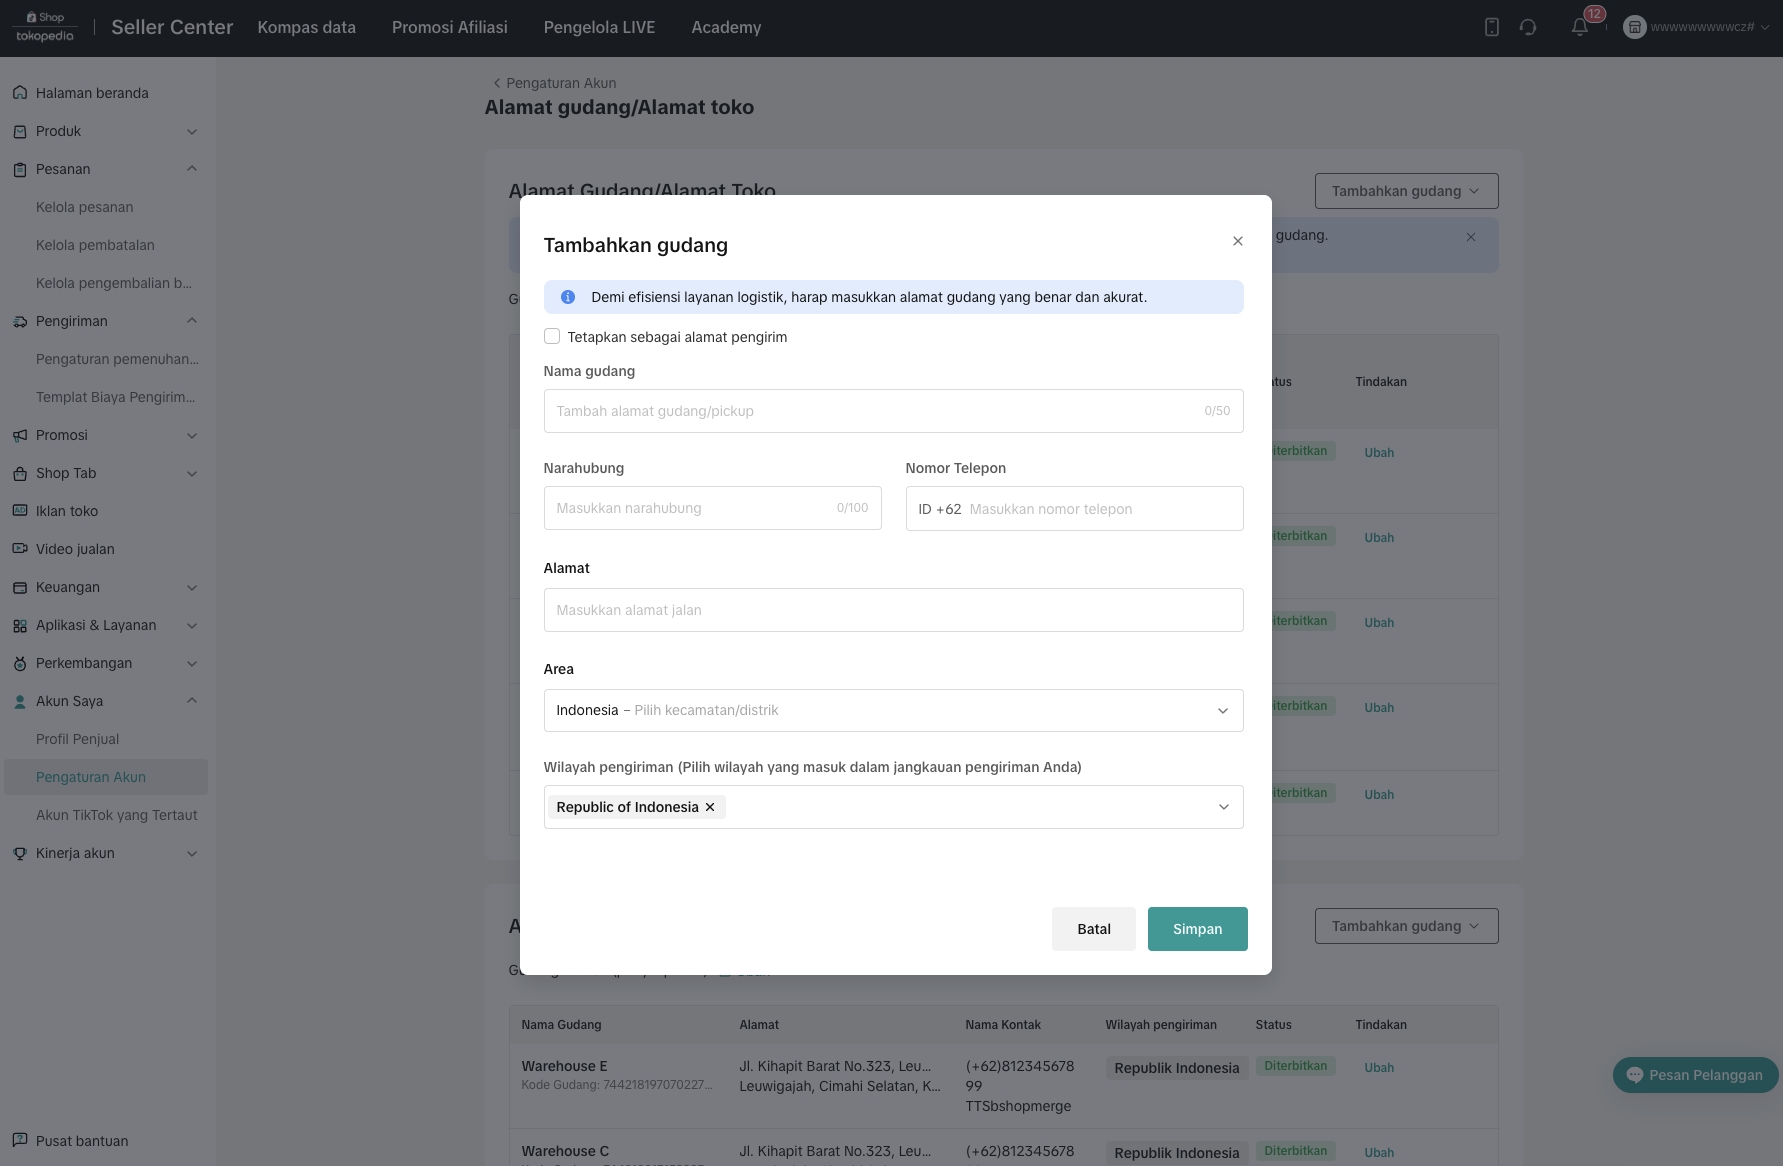Expand the Produk sidebar menu

click(x=191, y=131)
